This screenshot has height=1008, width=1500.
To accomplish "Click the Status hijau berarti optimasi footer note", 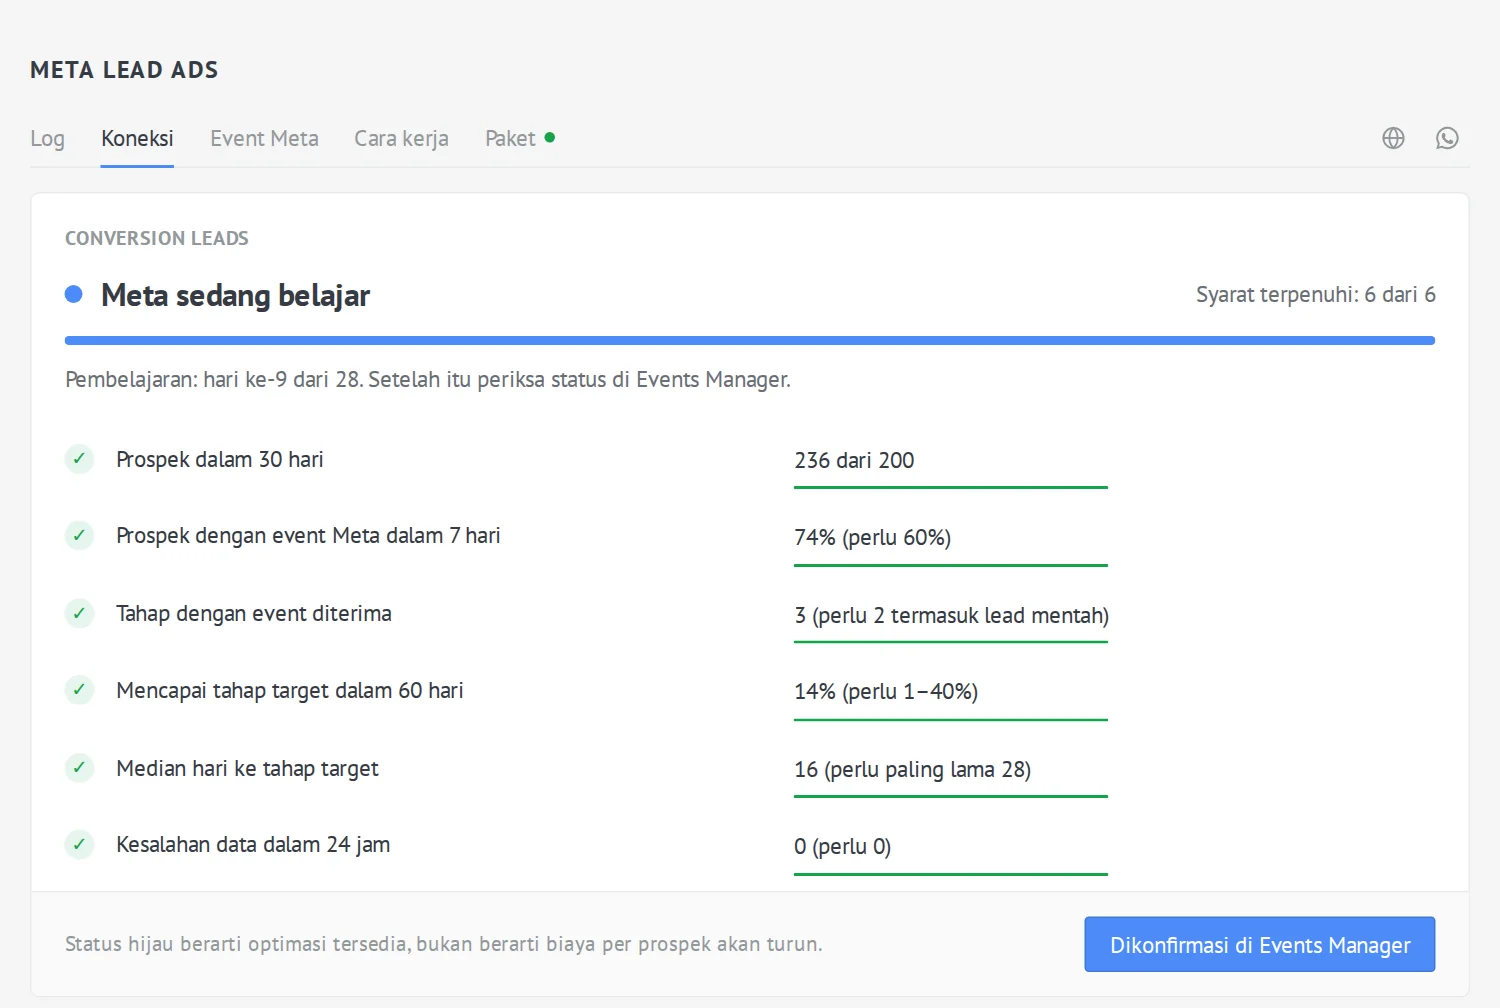I will click(x=444, y=944).
